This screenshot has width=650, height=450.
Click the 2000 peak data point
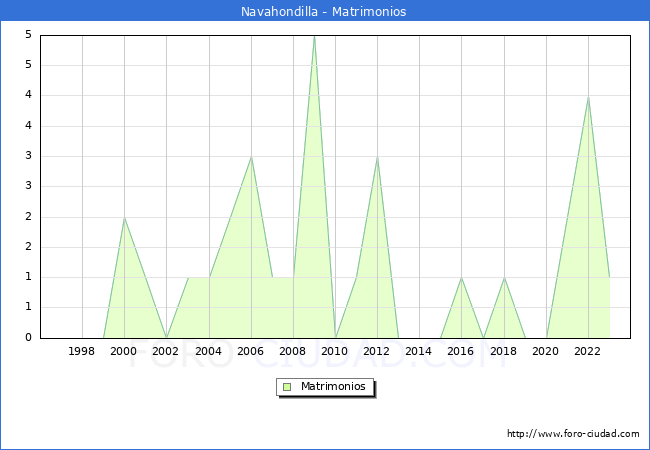point(124,218)
